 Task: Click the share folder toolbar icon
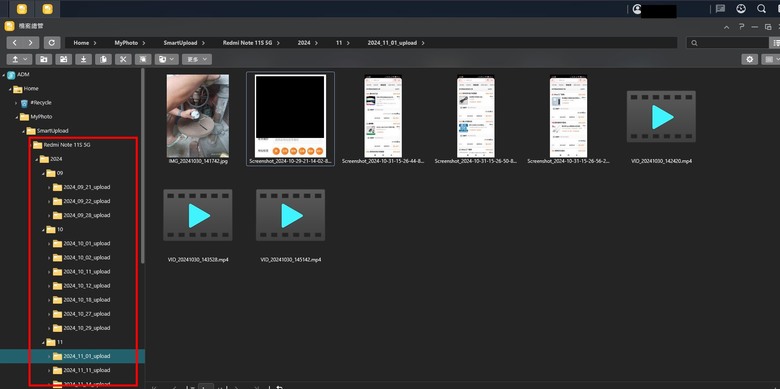point(64,59)
